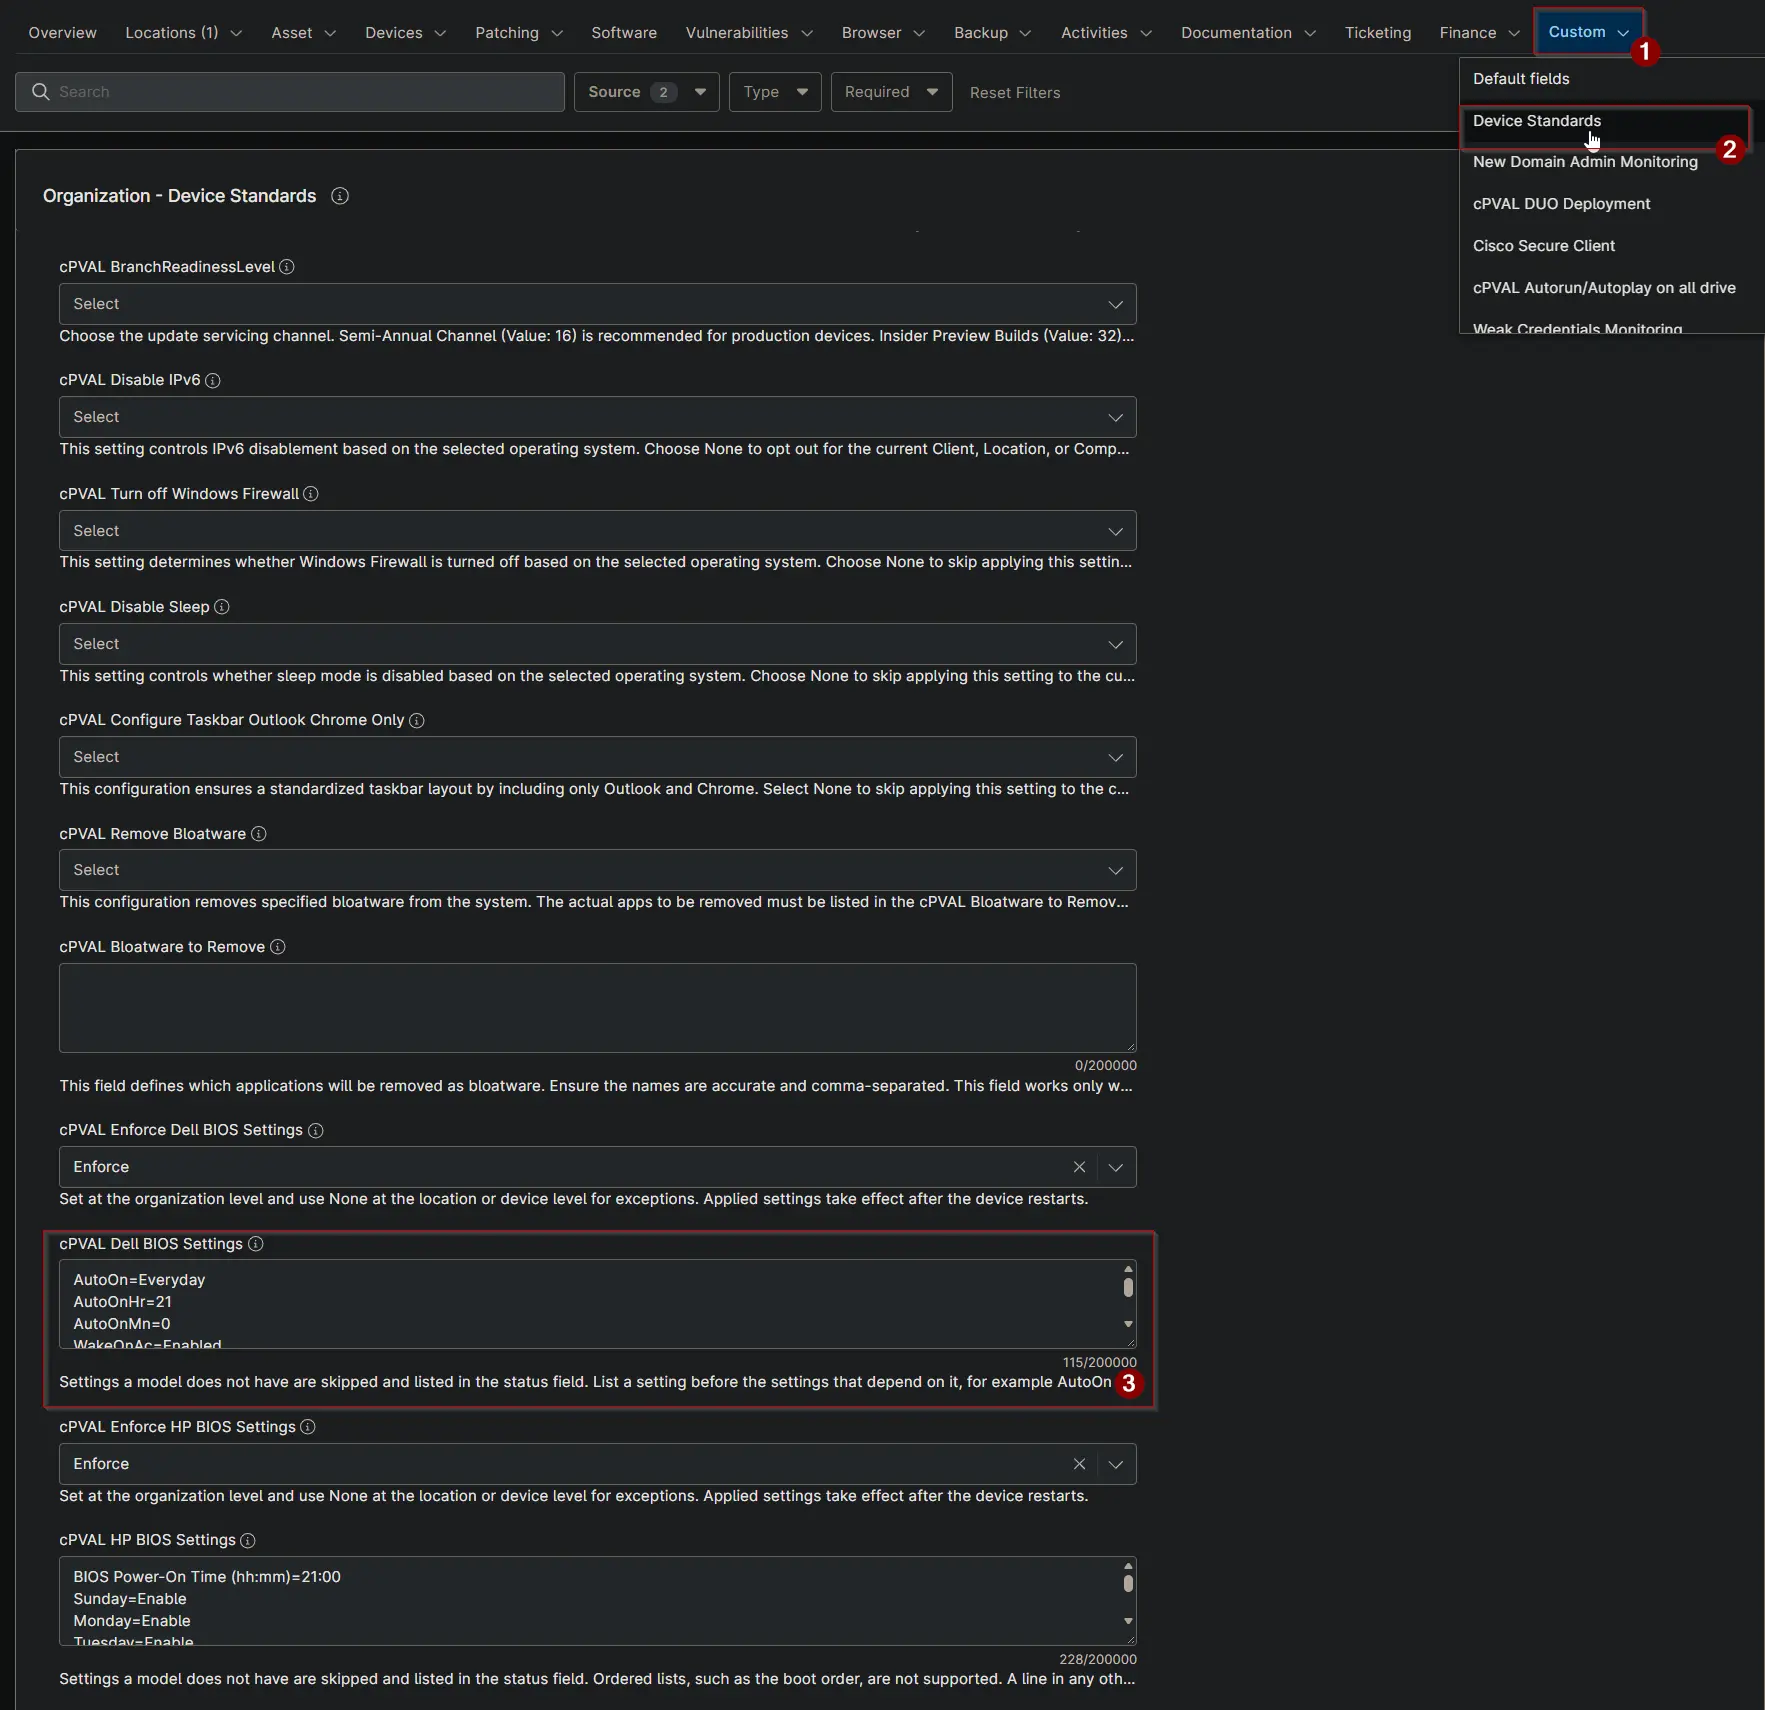Click info icon next to cPVAL Disable Sleep
This screenshot has height=1710, width=1765.
[222, 607]
